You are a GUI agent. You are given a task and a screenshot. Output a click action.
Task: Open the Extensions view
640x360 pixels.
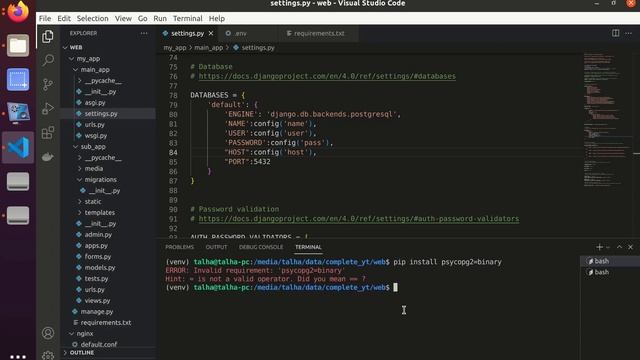click(48, 133)
